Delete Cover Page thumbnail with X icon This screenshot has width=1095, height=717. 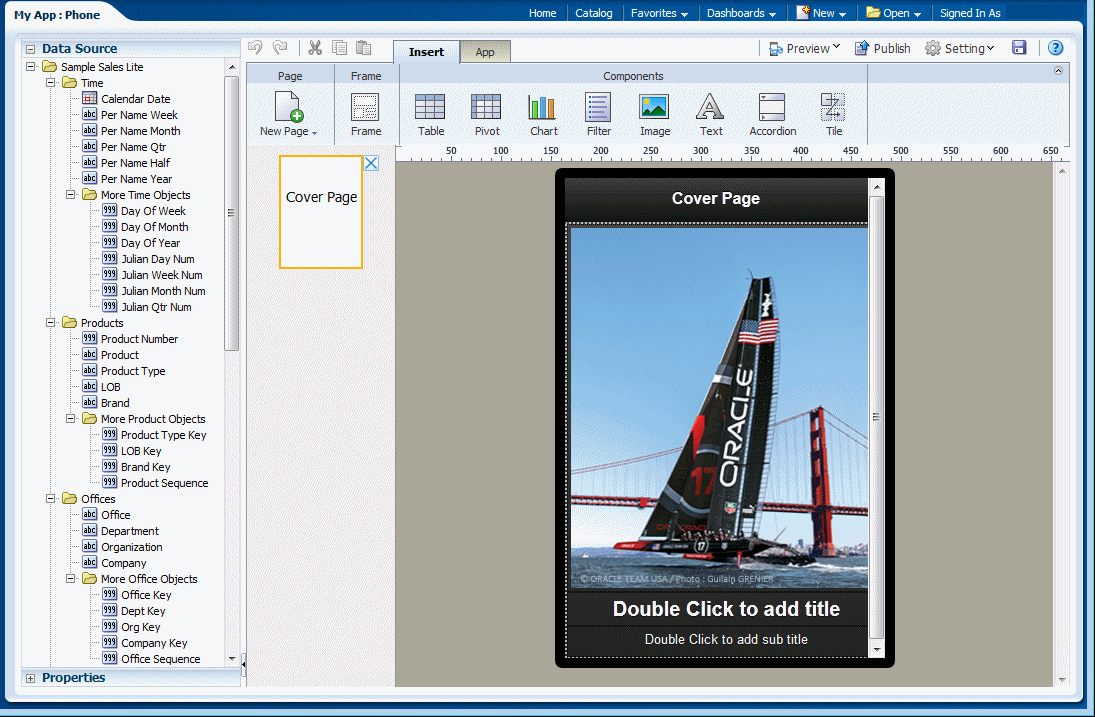tap(371, 163)
